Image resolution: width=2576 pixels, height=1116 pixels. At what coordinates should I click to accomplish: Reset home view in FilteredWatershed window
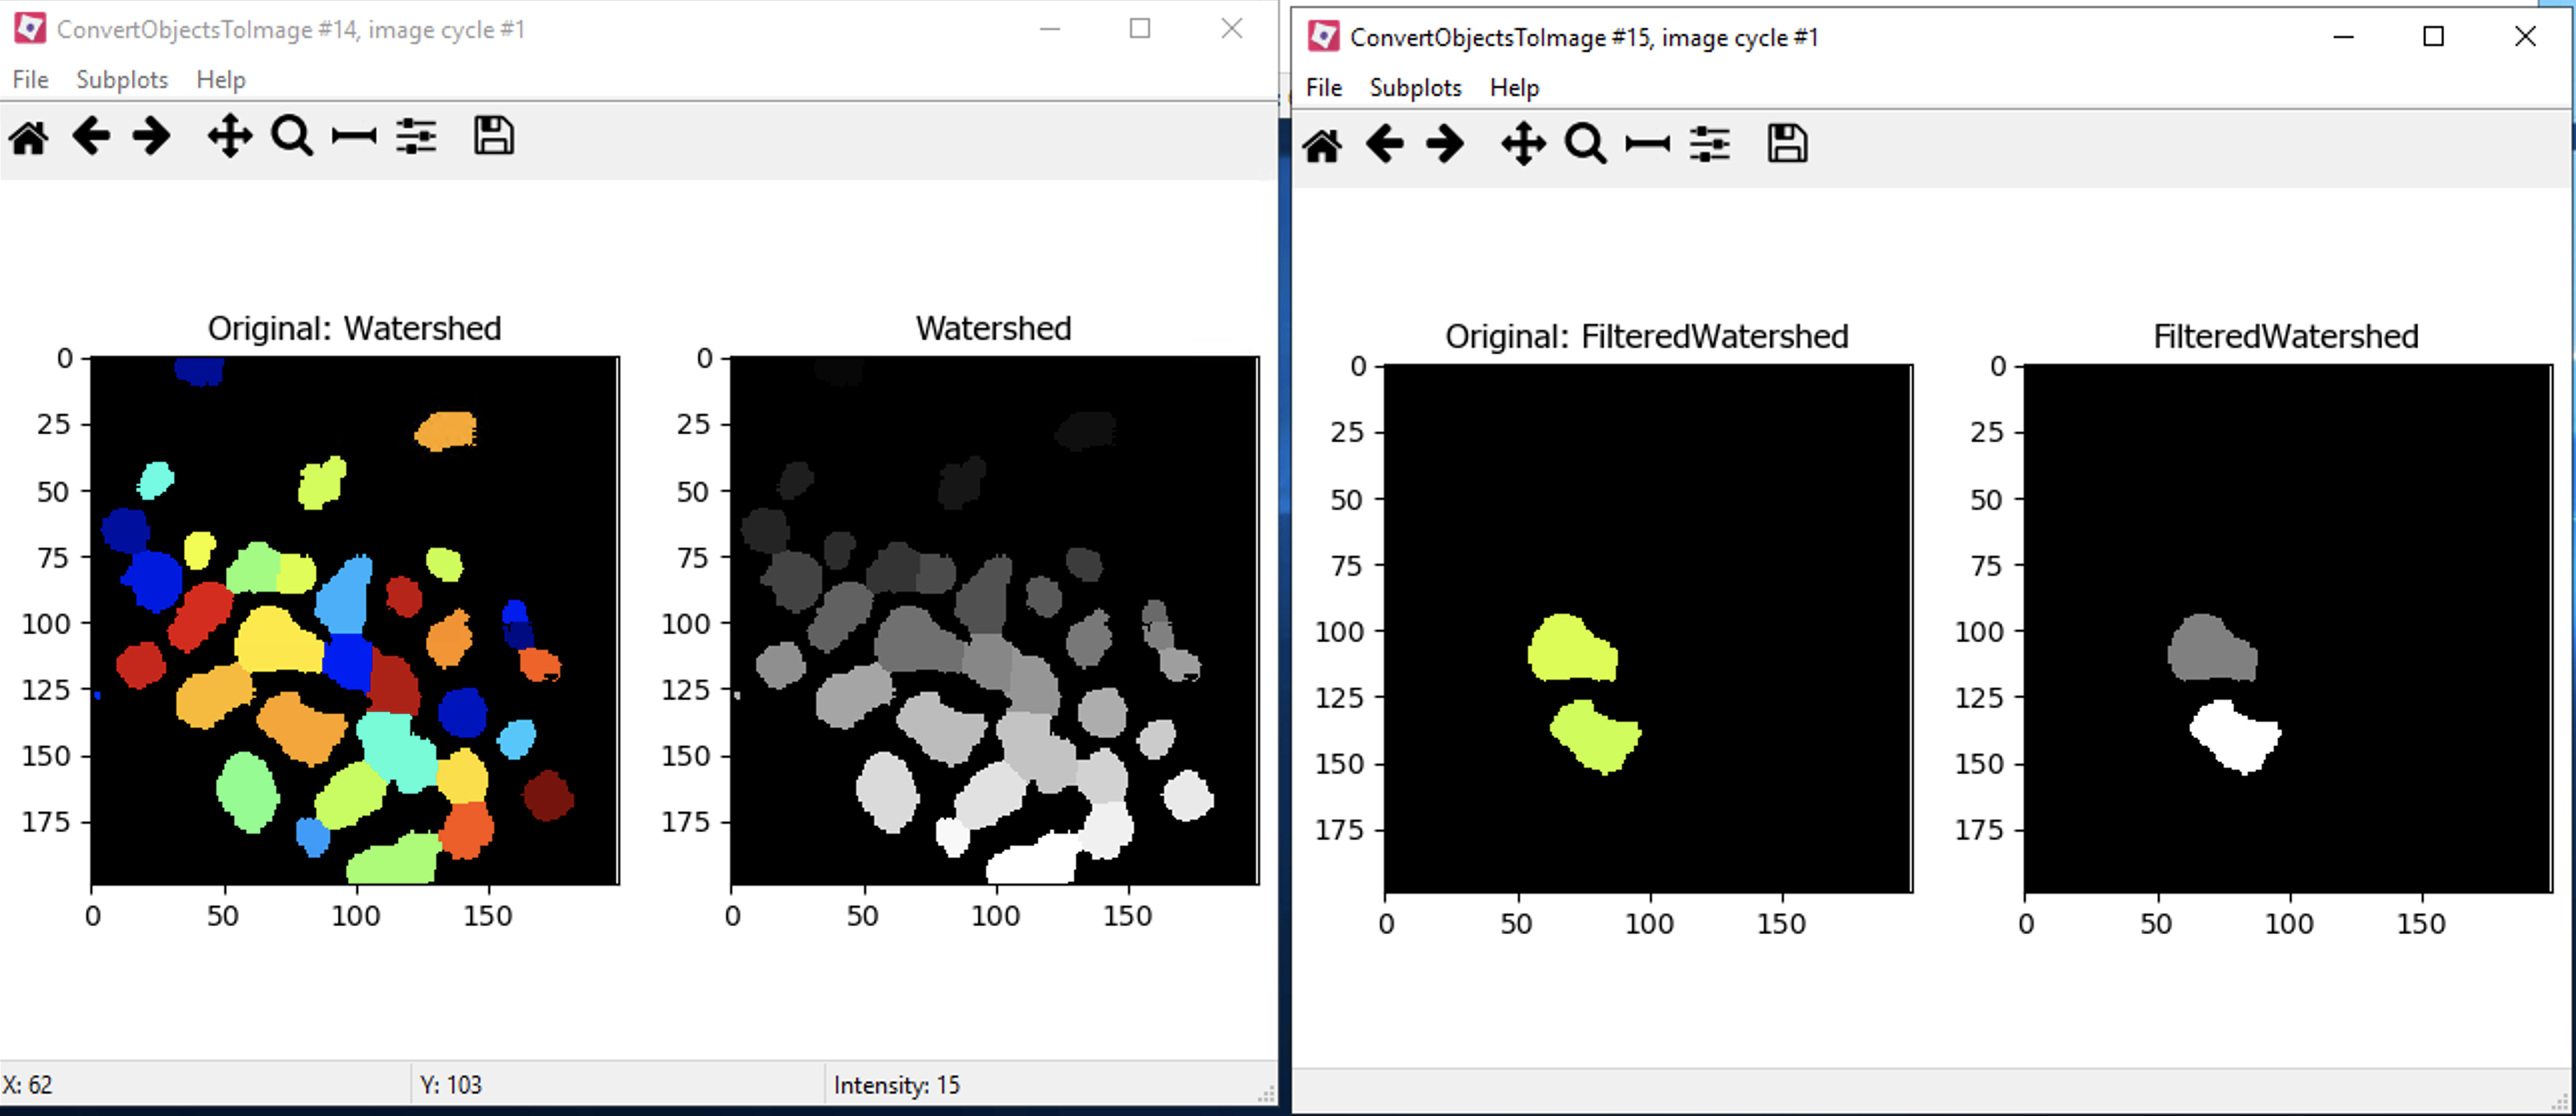(1324, 144)
